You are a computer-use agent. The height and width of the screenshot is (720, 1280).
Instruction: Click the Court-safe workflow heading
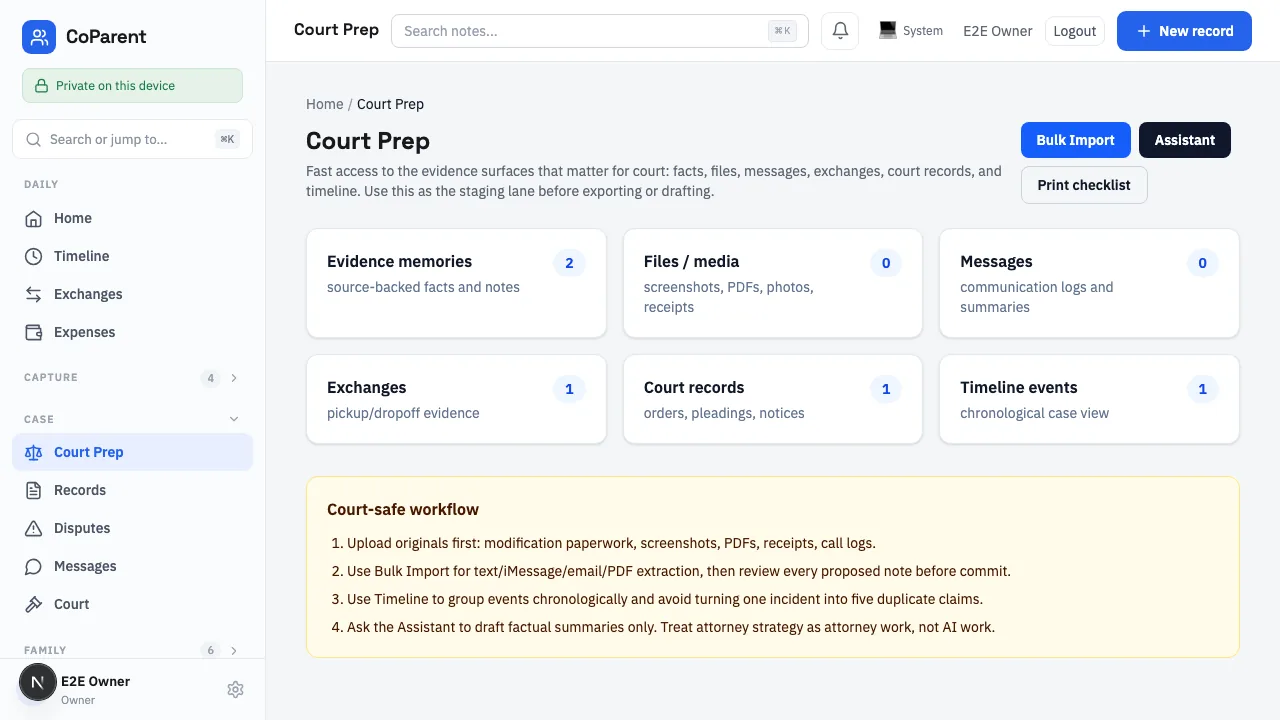pyautogui.click(x=403, y=509)
